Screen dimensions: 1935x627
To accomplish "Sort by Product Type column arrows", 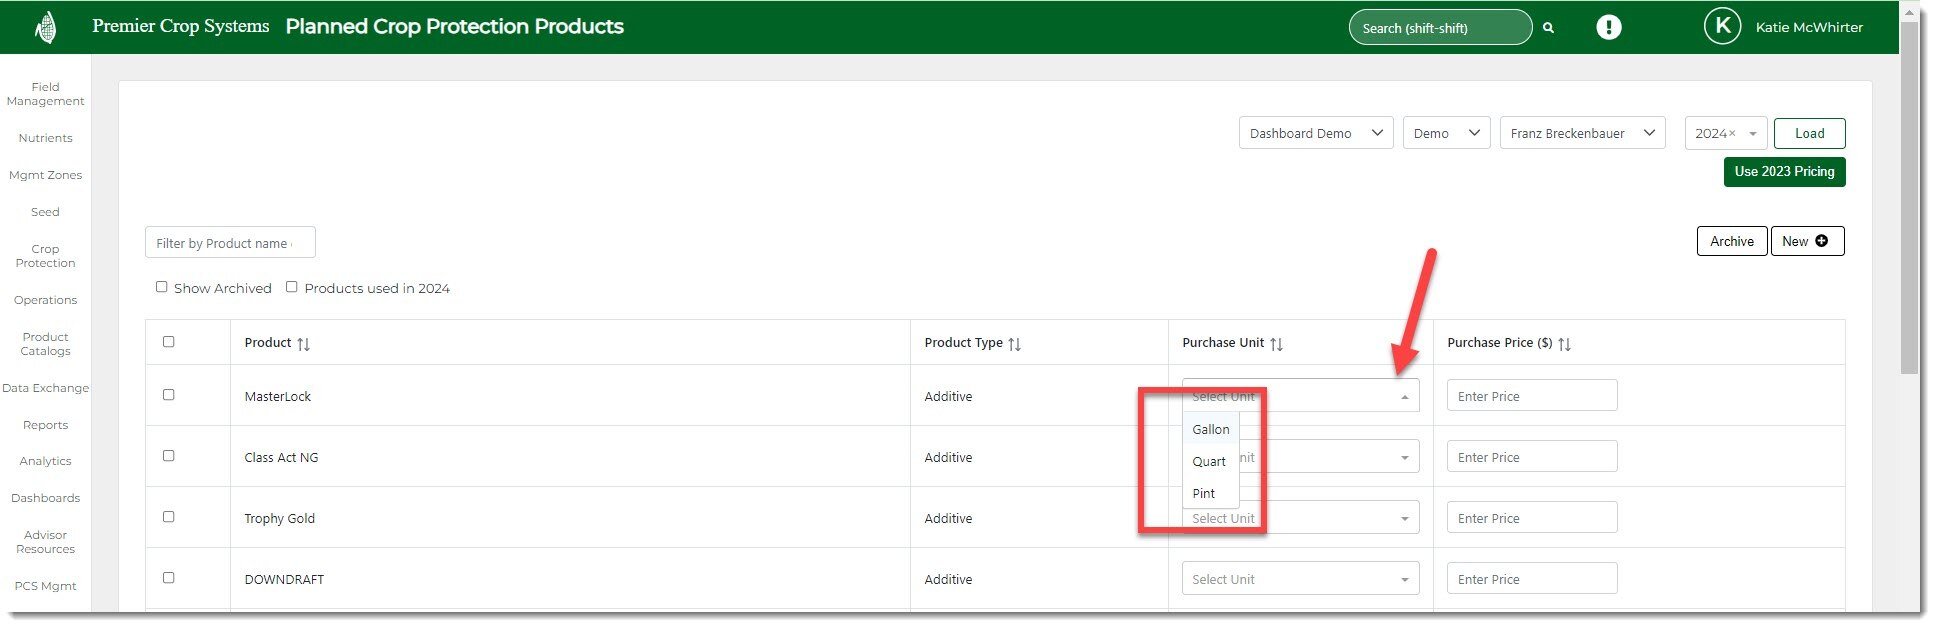I will tap(1014, 344).
